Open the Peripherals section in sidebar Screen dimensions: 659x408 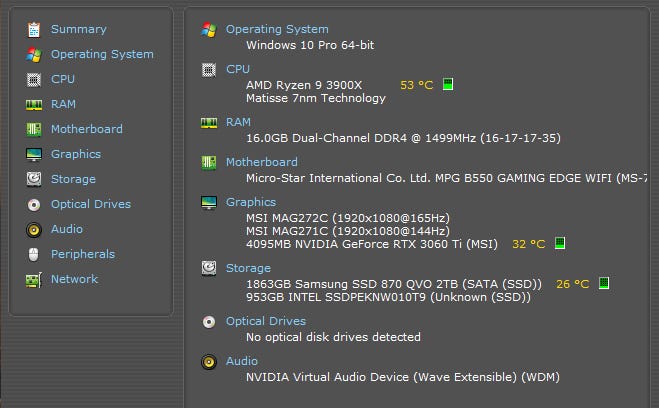tap(82, 254)
